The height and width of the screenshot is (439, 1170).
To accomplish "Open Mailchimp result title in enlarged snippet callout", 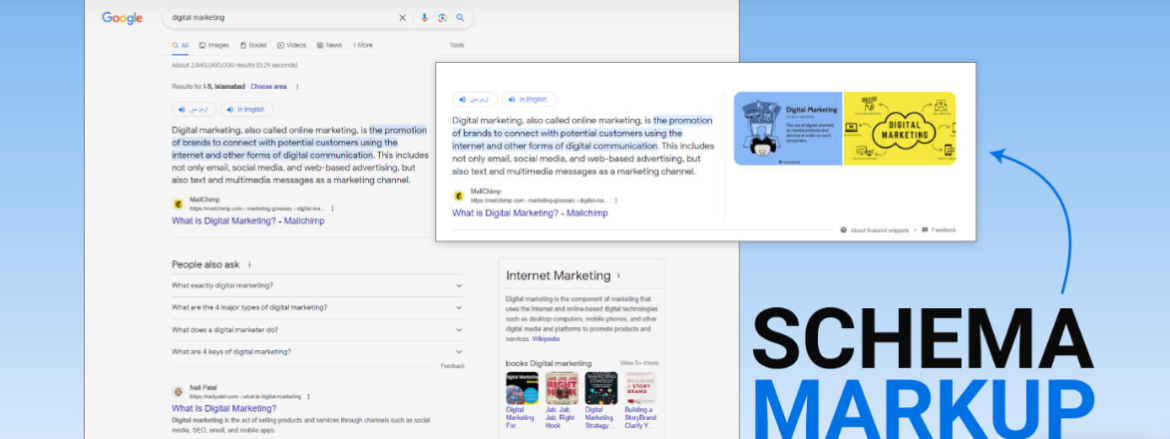I will pyautogui.click(x=530, y=213).
